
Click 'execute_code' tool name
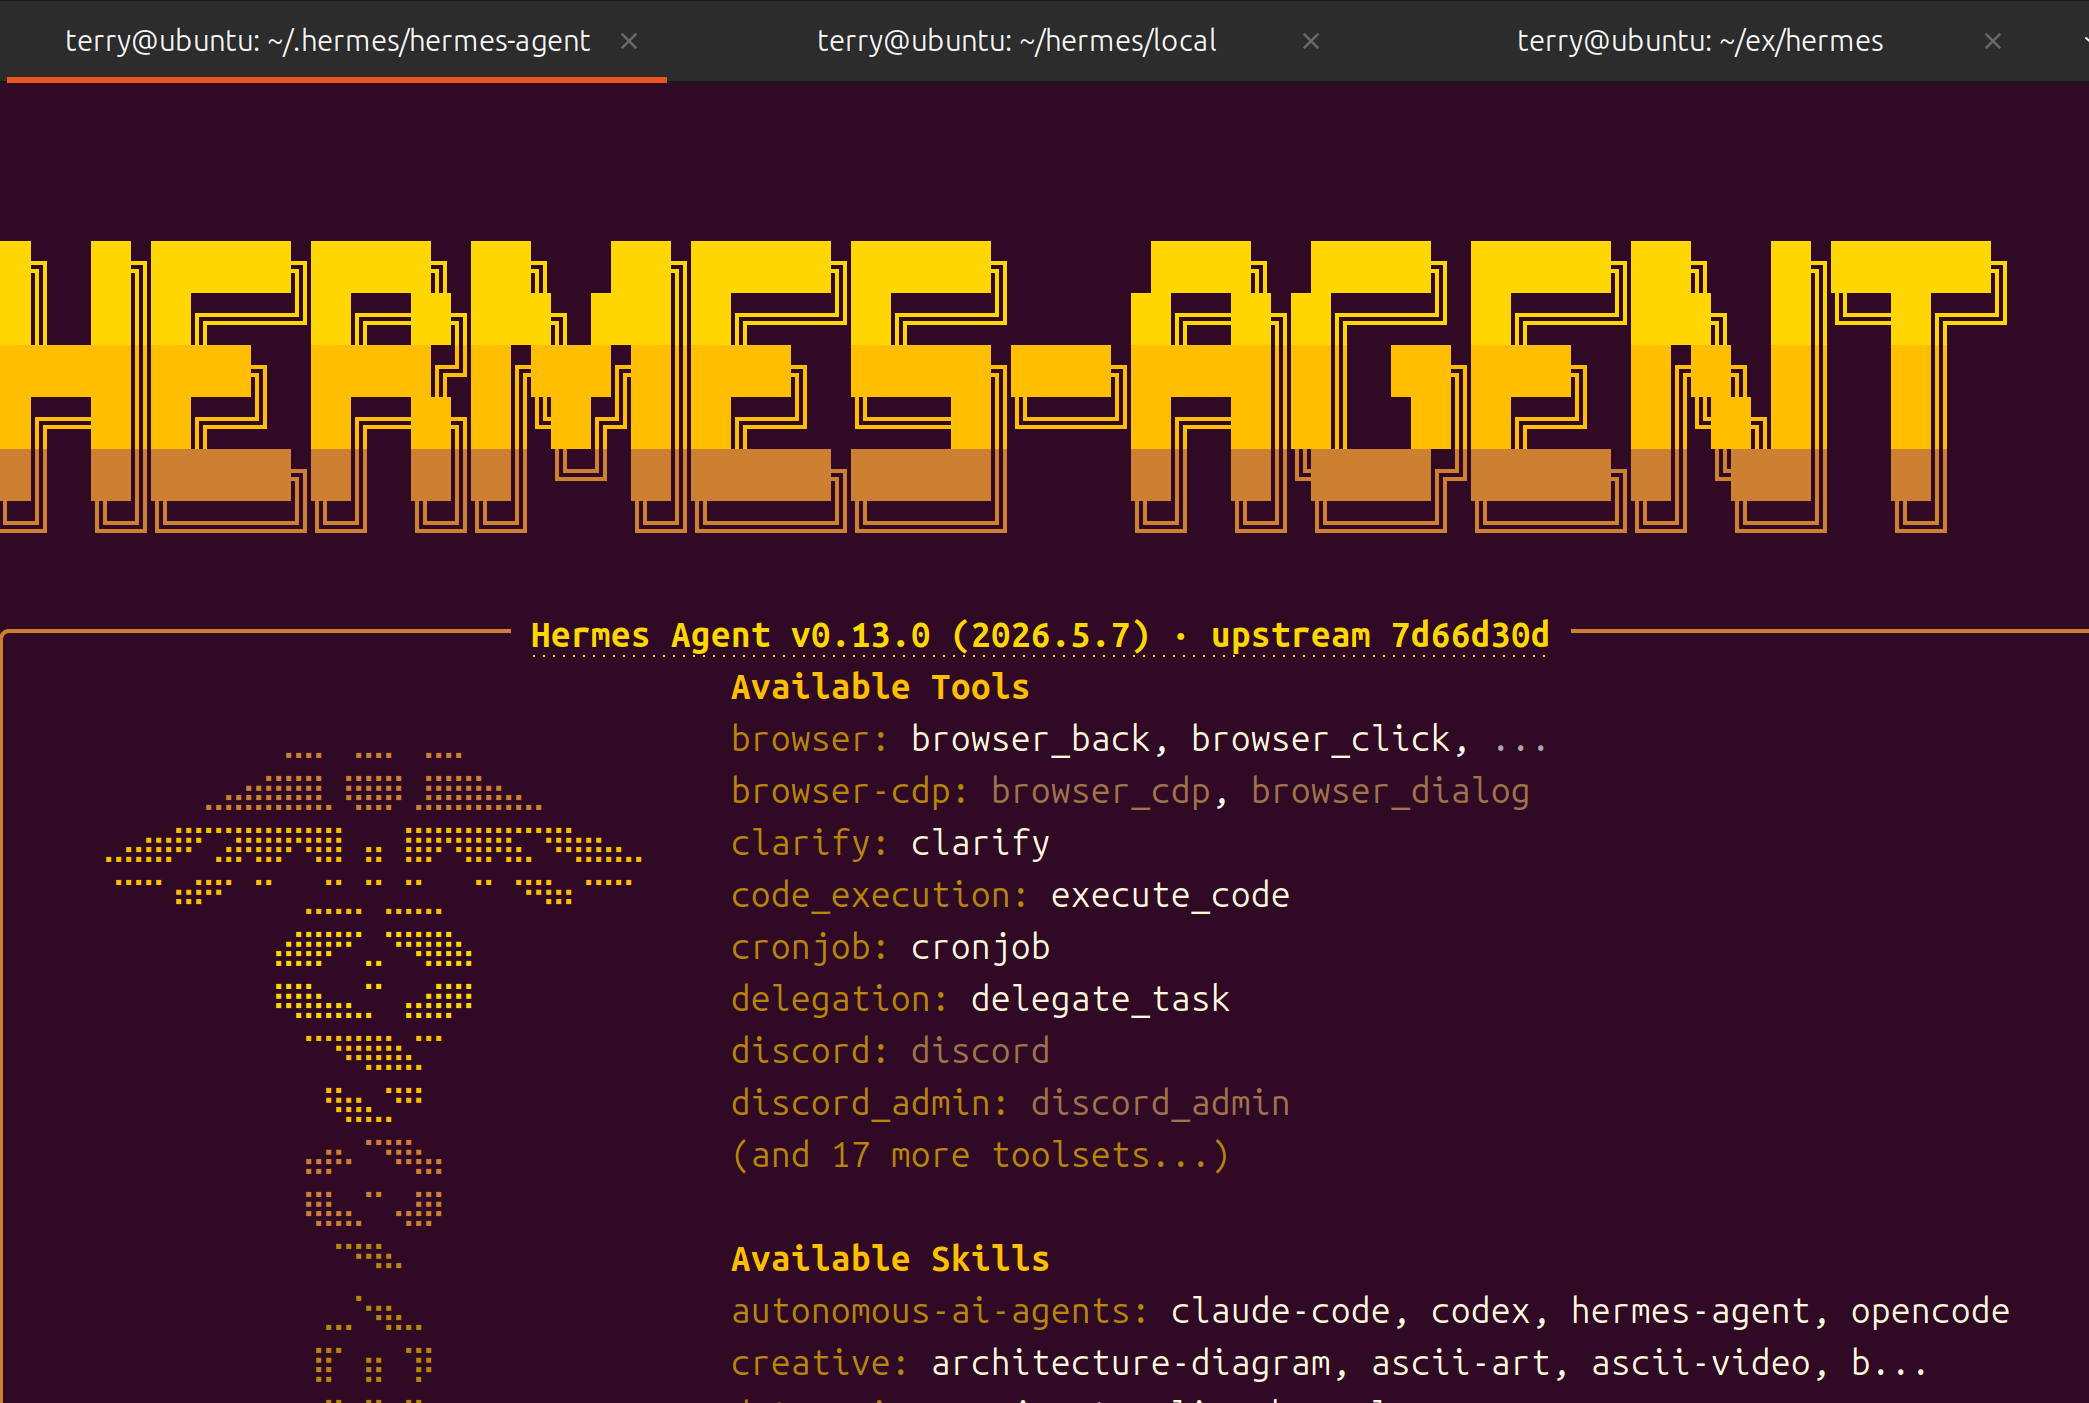click(1170, 895)
